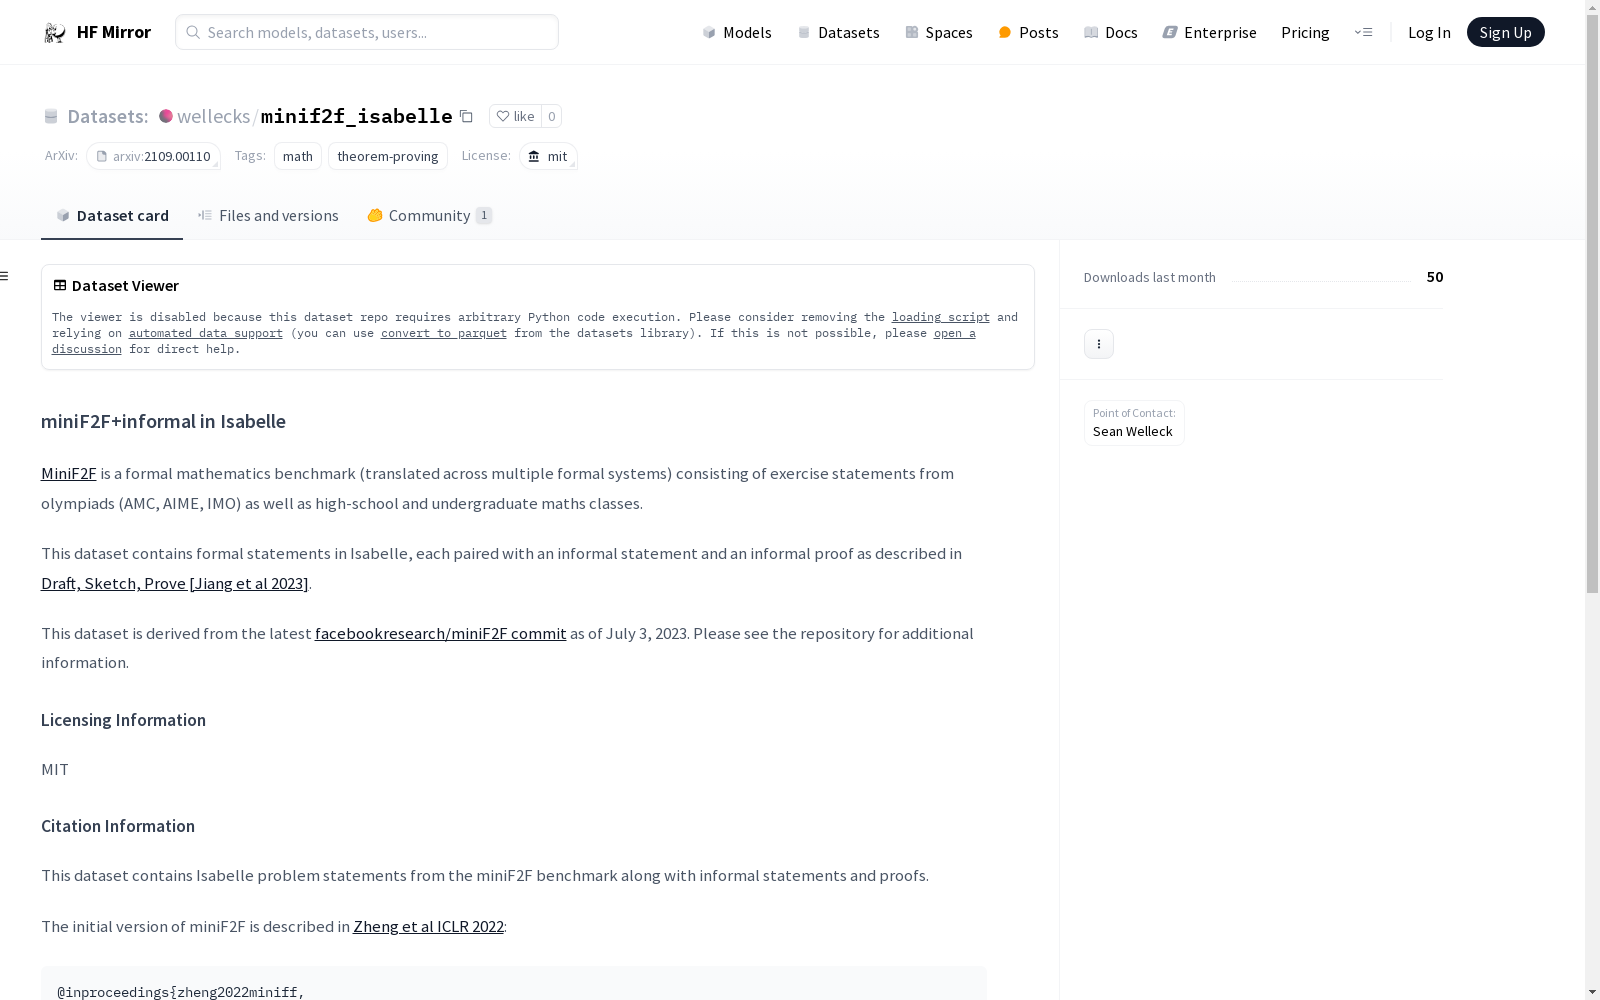Click the "Citation Information" heading
Screen dimensions: 1600x1000
click(118, 826)
